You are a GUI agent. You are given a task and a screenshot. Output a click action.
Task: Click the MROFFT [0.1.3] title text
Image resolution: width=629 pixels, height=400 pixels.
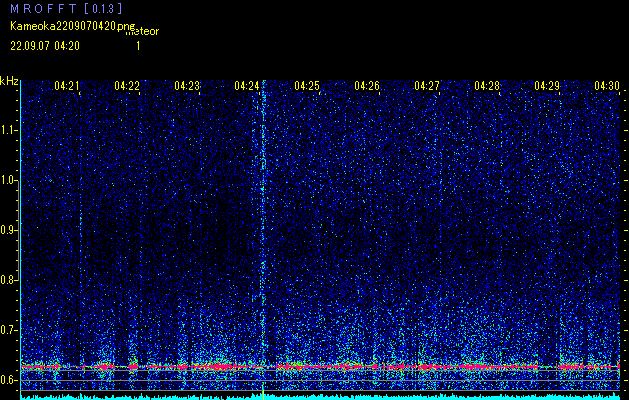click(66, 8)
